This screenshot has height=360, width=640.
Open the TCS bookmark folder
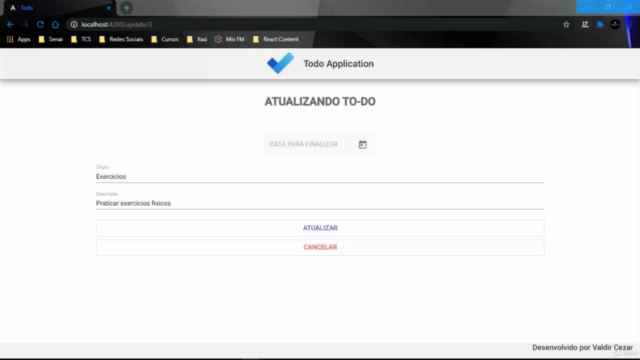coord(81,39)
